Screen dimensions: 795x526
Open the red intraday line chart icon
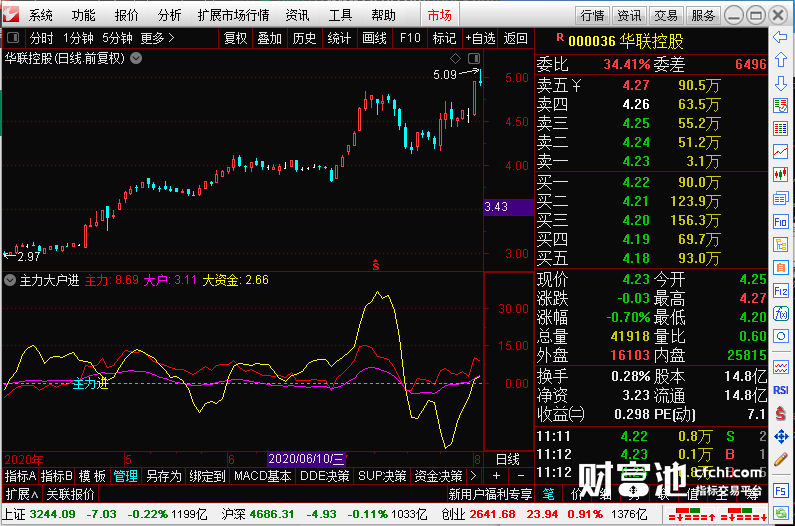(x=780, y=151)
